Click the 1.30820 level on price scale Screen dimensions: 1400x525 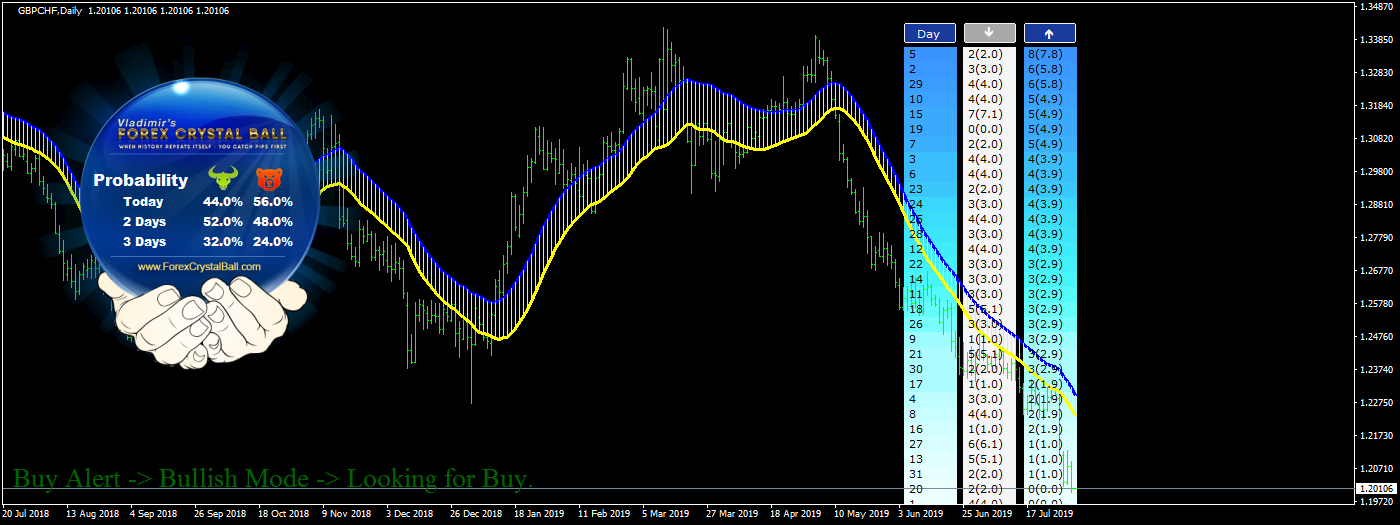[x=1376, y=138]
